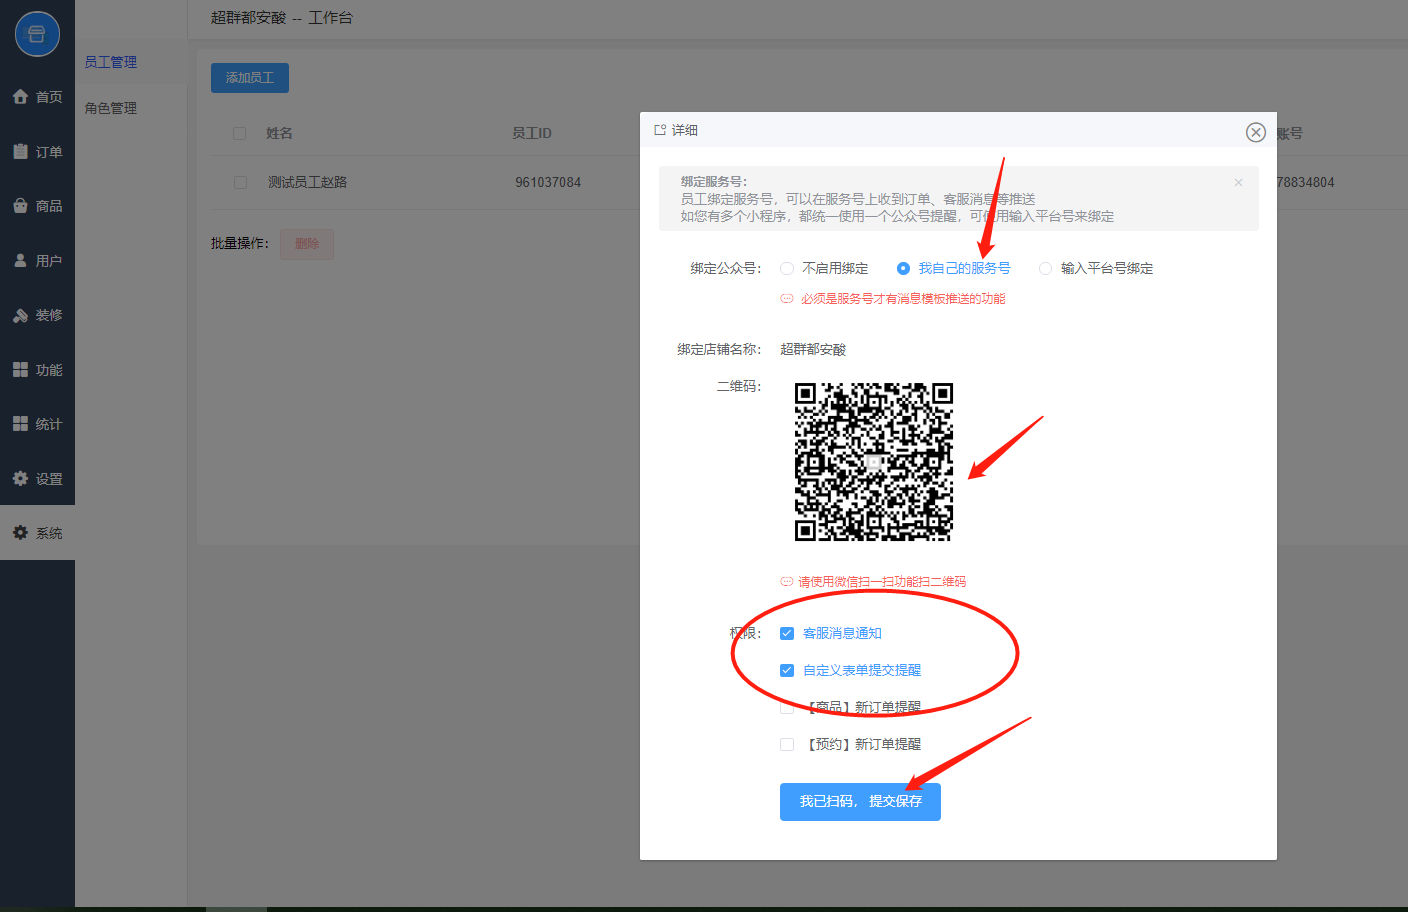Screen dimensions: 1408x912
Task: Click the 姓名 column header
Action: coord(279,133)
